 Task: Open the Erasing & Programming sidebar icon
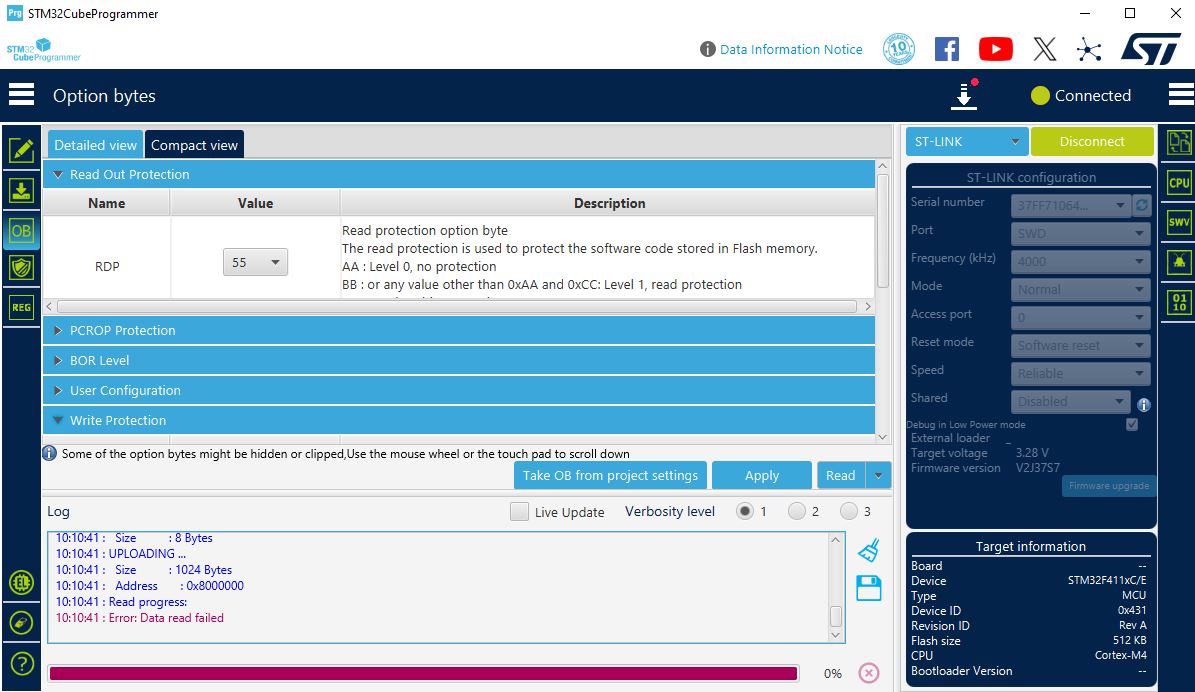(x=21, y=190)
